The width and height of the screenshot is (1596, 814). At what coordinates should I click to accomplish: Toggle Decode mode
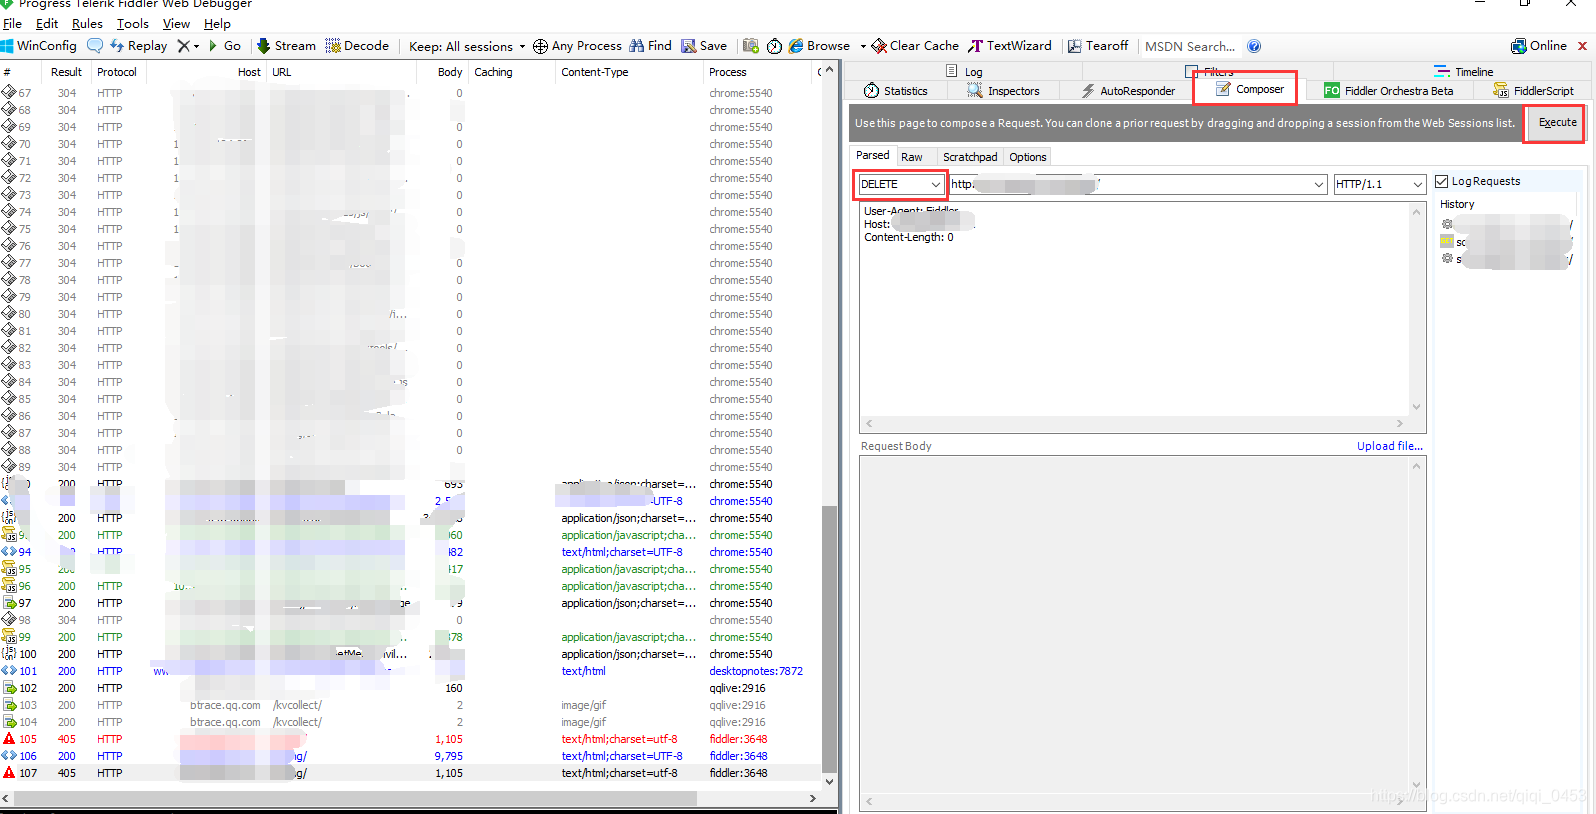(357, 46)
